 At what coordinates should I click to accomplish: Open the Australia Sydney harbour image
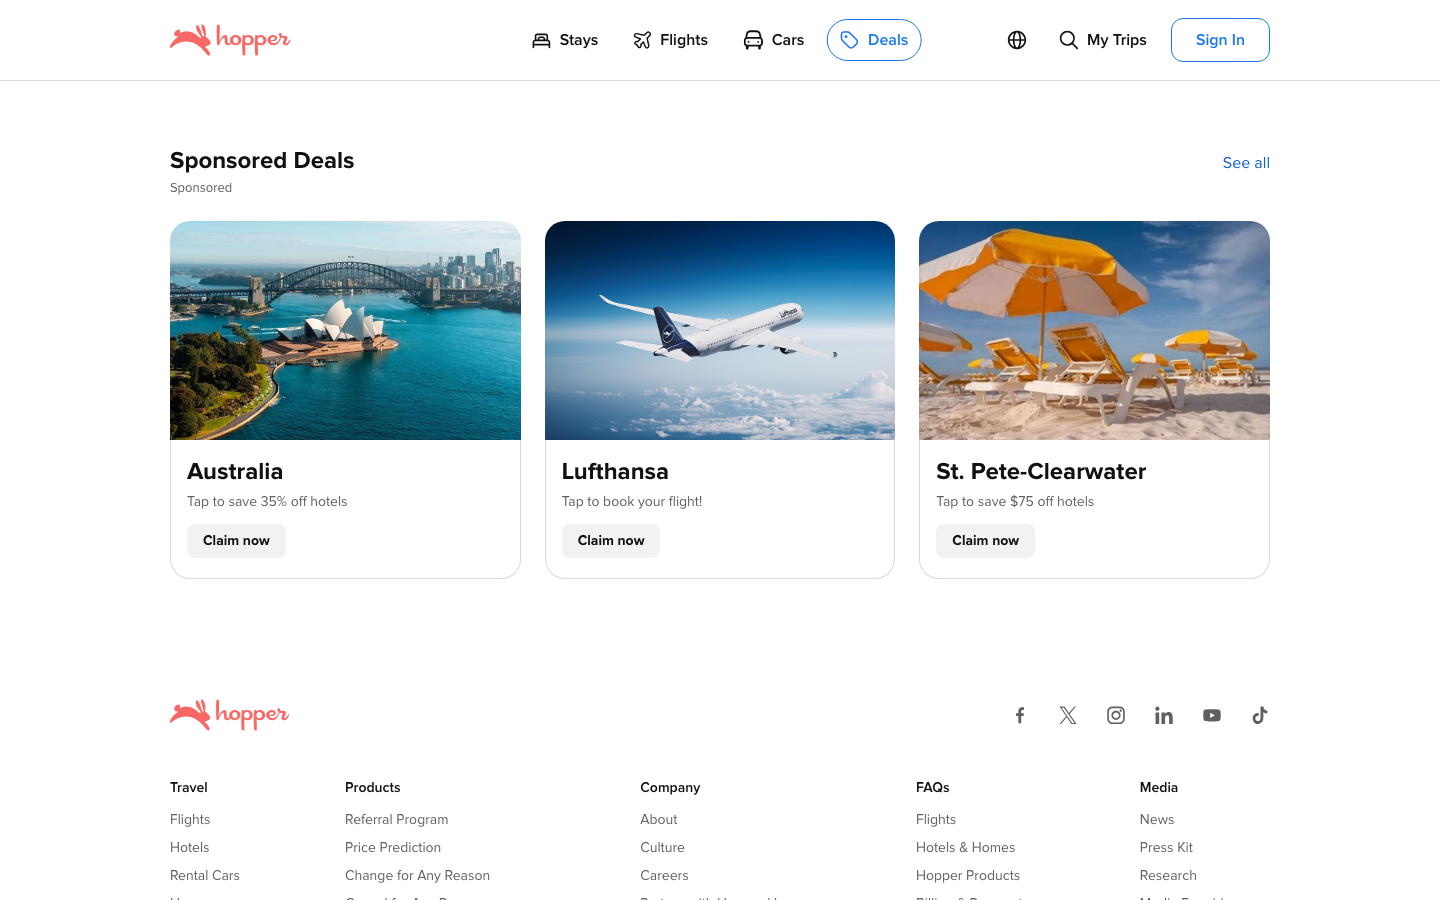pos(345,330)
